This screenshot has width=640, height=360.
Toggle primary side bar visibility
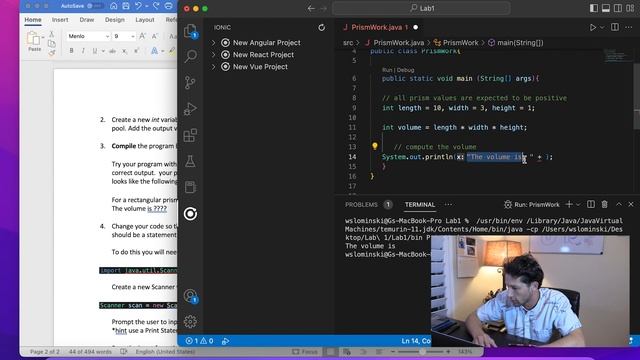[594, 8]
